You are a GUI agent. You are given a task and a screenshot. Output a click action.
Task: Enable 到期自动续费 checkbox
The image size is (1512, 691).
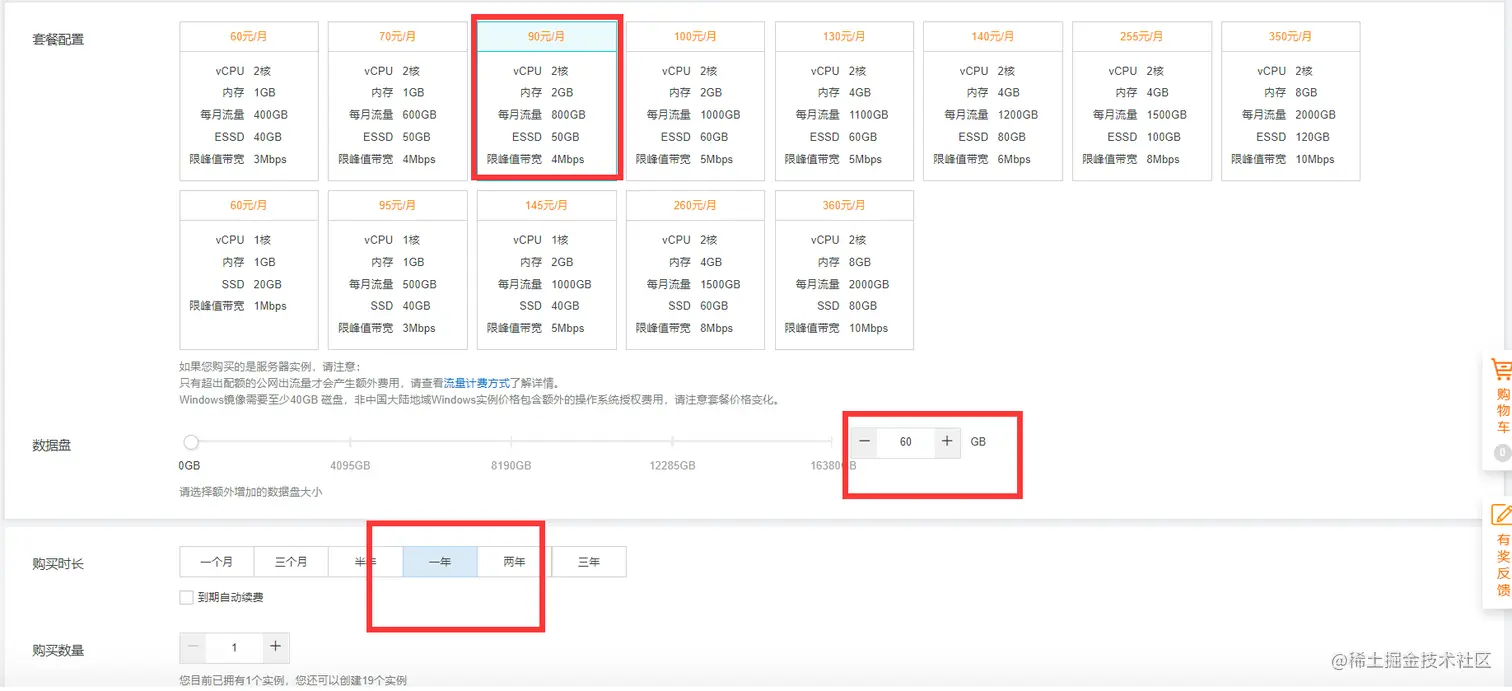(186, 597)
